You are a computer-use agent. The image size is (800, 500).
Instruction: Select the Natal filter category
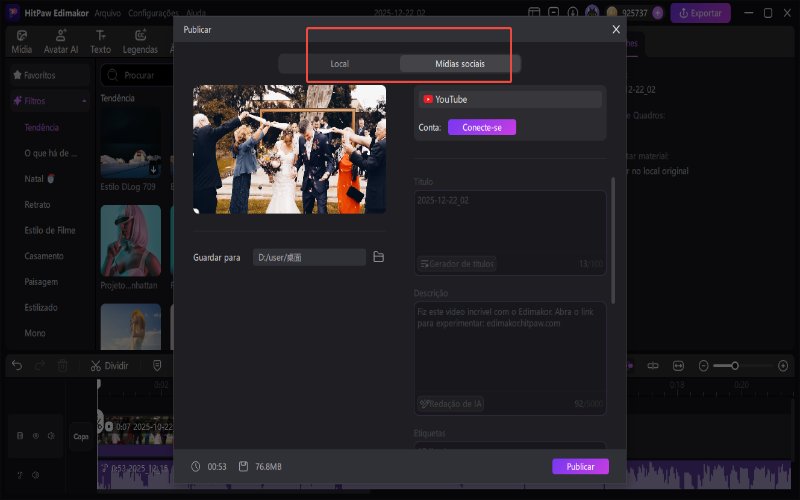[39, 179]
